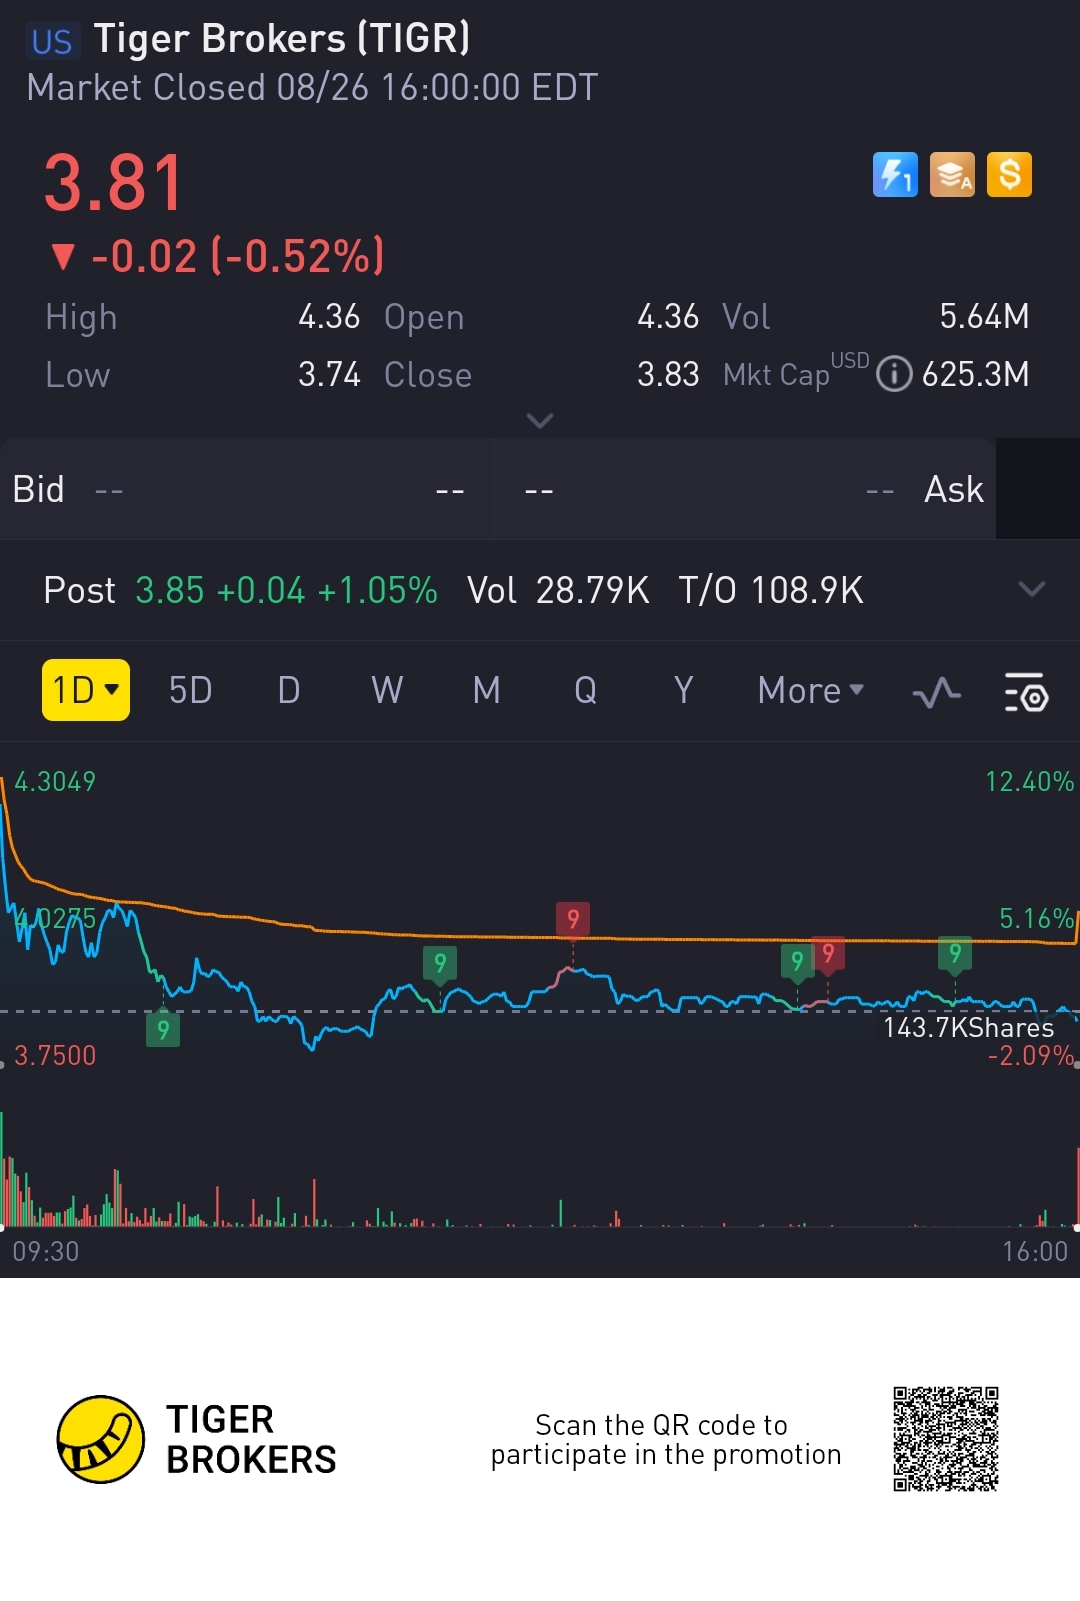Tap the Mkt Cap 625.3M value
Screen dimensions: 1080x1601
pyautogui.click(x=975, y=374)
